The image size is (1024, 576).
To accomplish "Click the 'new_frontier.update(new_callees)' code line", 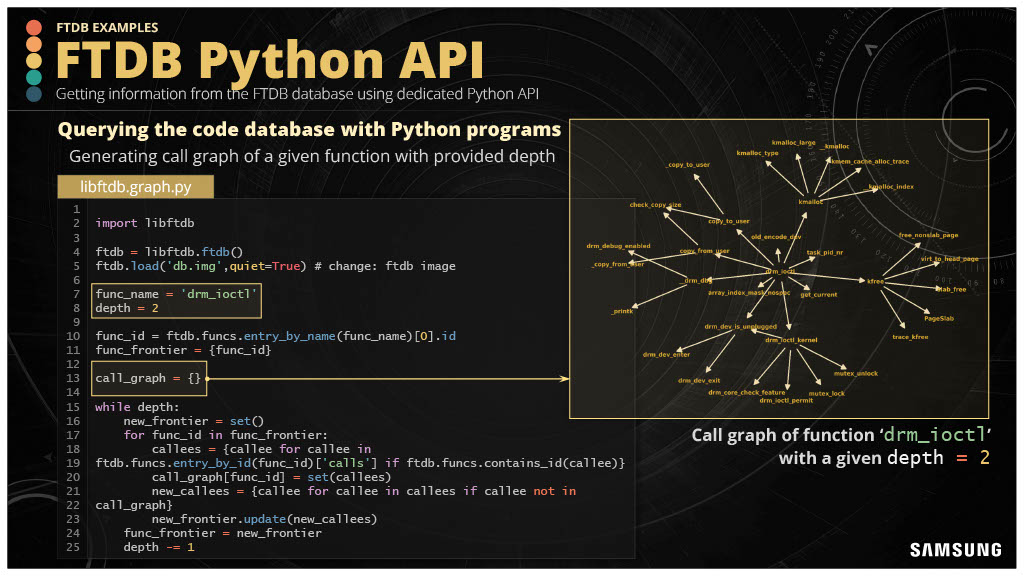I will pos(264,519).
